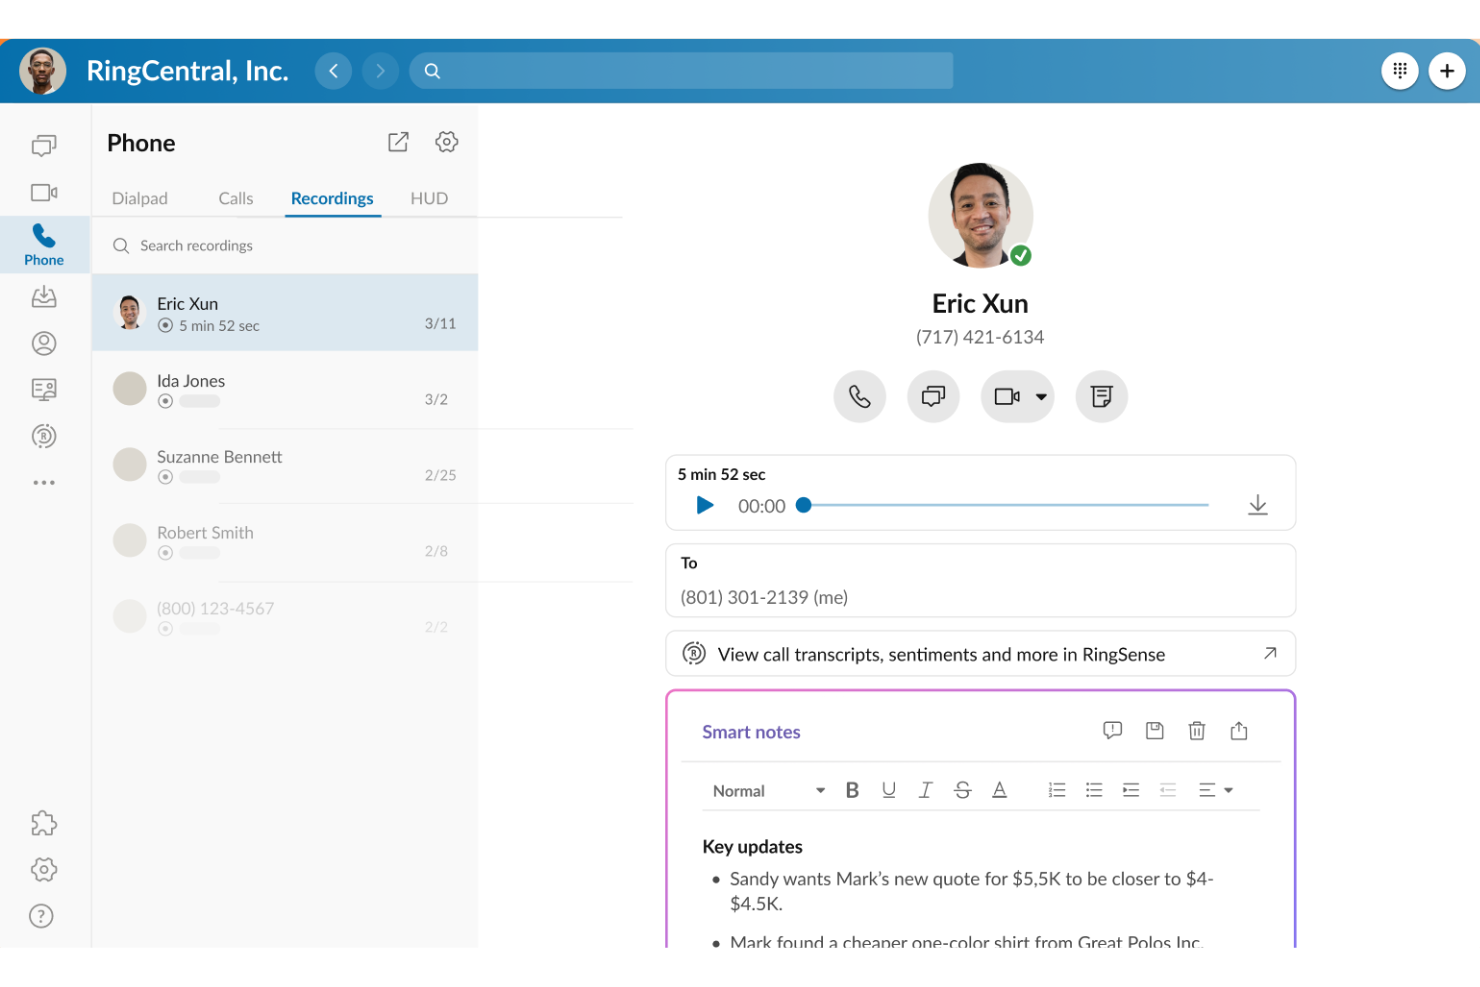Toggle numbered list in notes

tap(1057, 791)
